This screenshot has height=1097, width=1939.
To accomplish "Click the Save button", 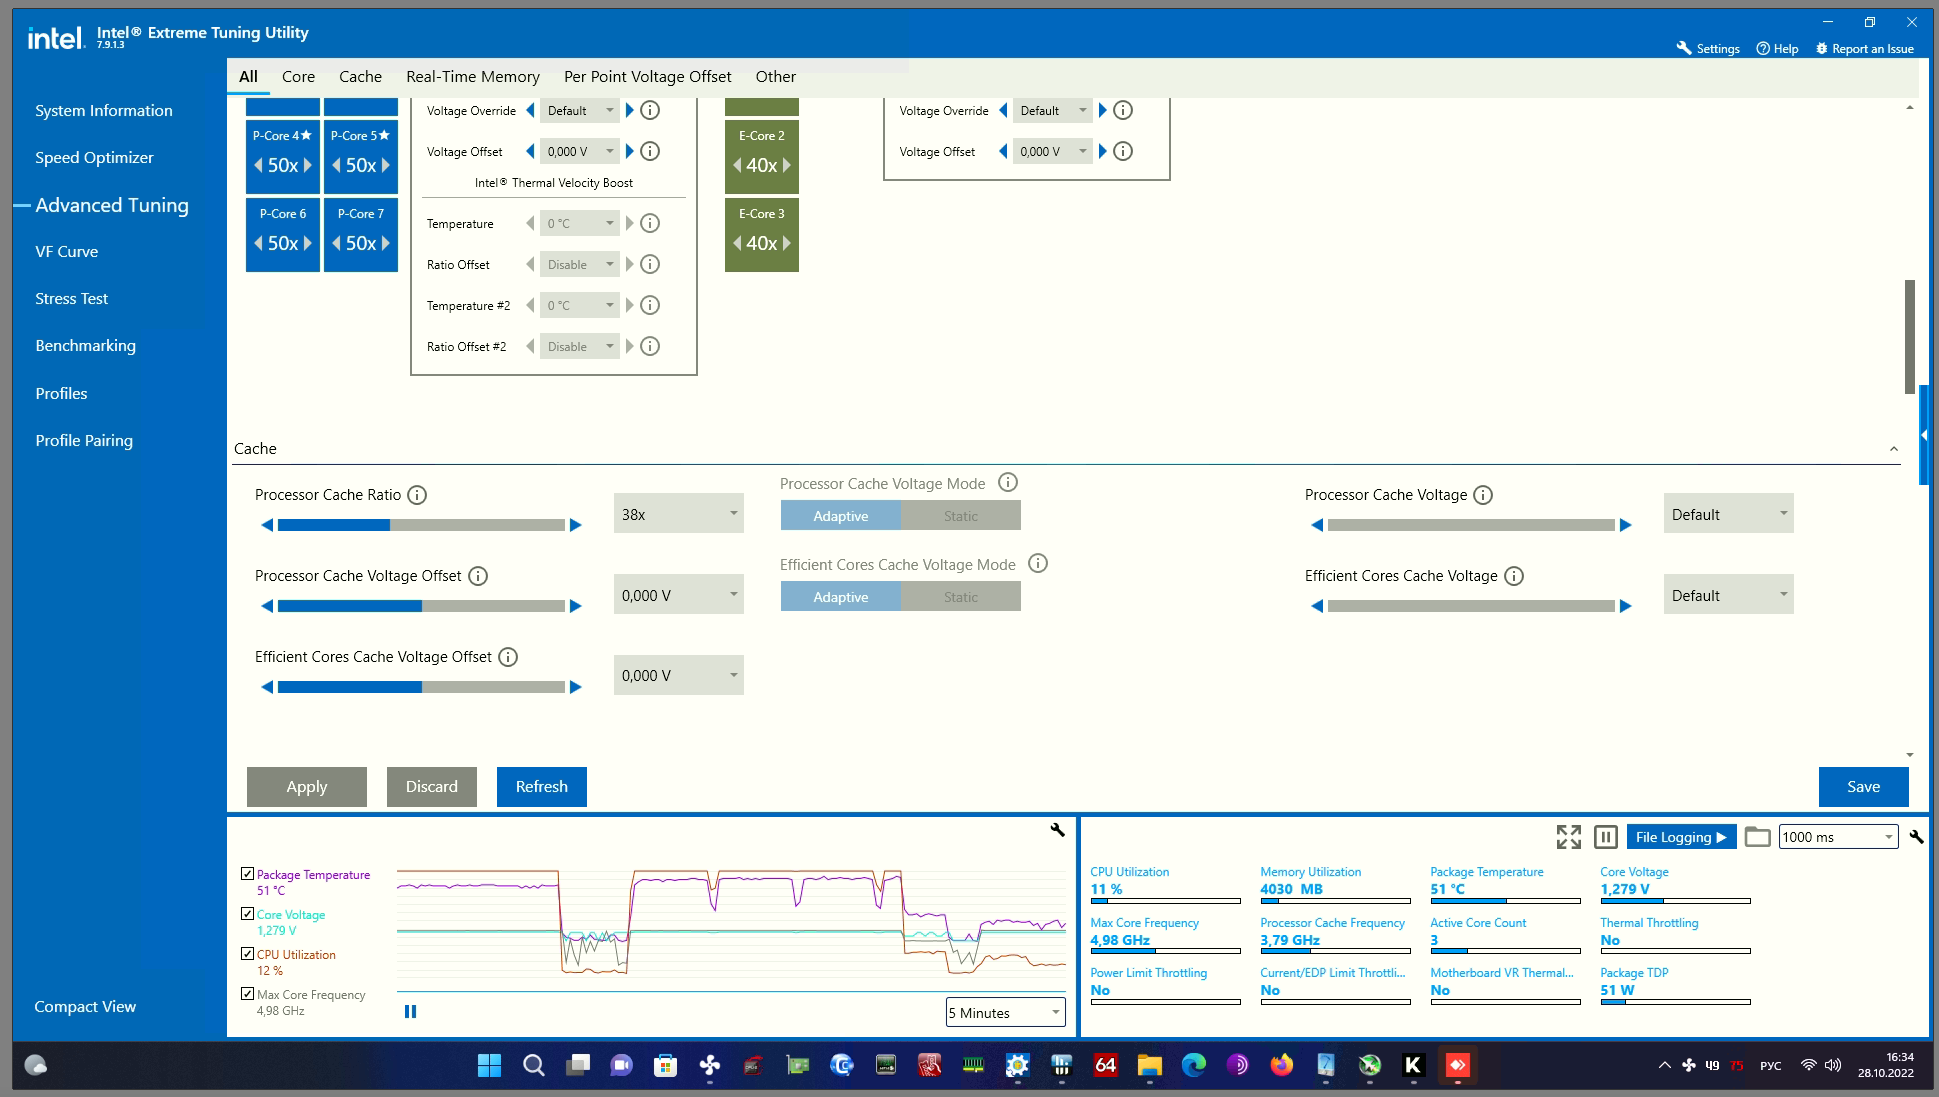I will pyautogui.click(x=1862, y=786).
